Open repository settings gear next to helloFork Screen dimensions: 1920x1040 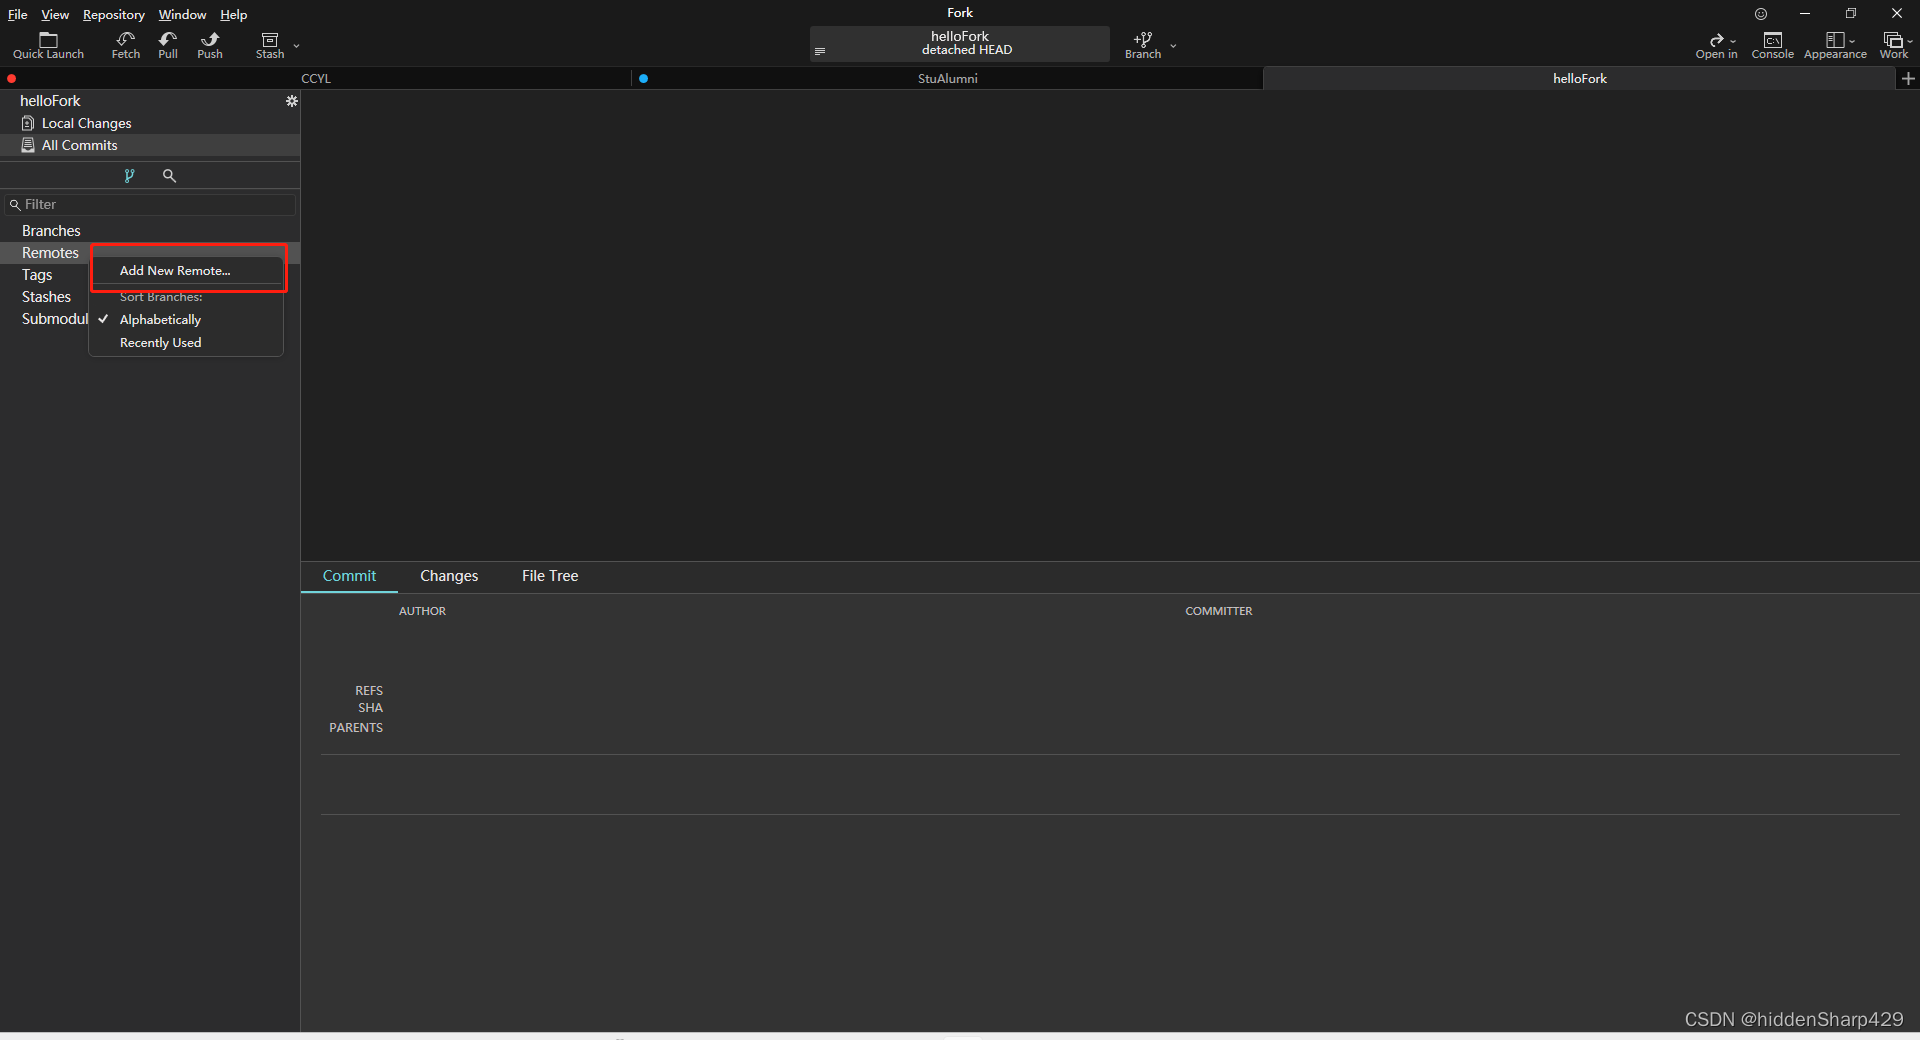pyautogui.click(x=291, y=101)
